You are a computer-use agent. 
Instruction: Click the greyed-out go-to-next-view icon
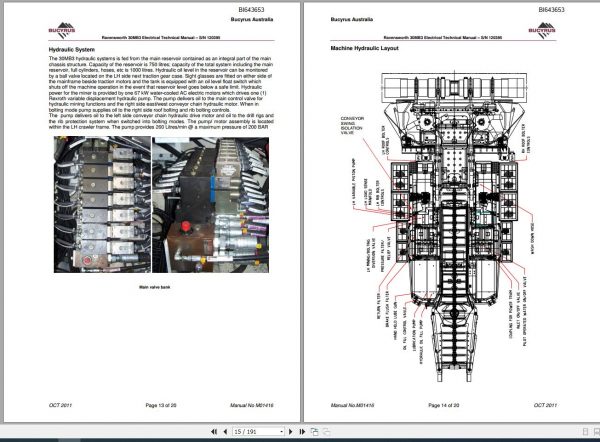(326, 432)
